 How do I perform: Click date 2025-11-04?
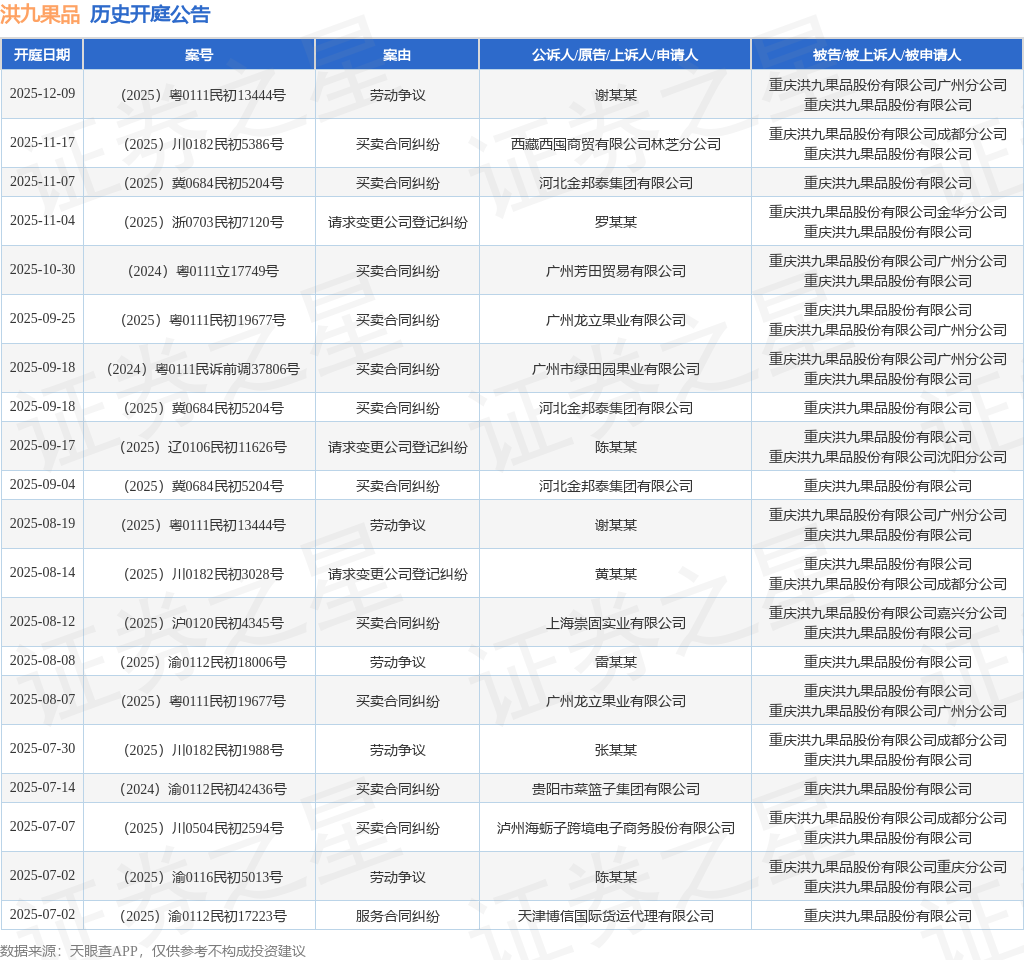[x=42, y=221]
